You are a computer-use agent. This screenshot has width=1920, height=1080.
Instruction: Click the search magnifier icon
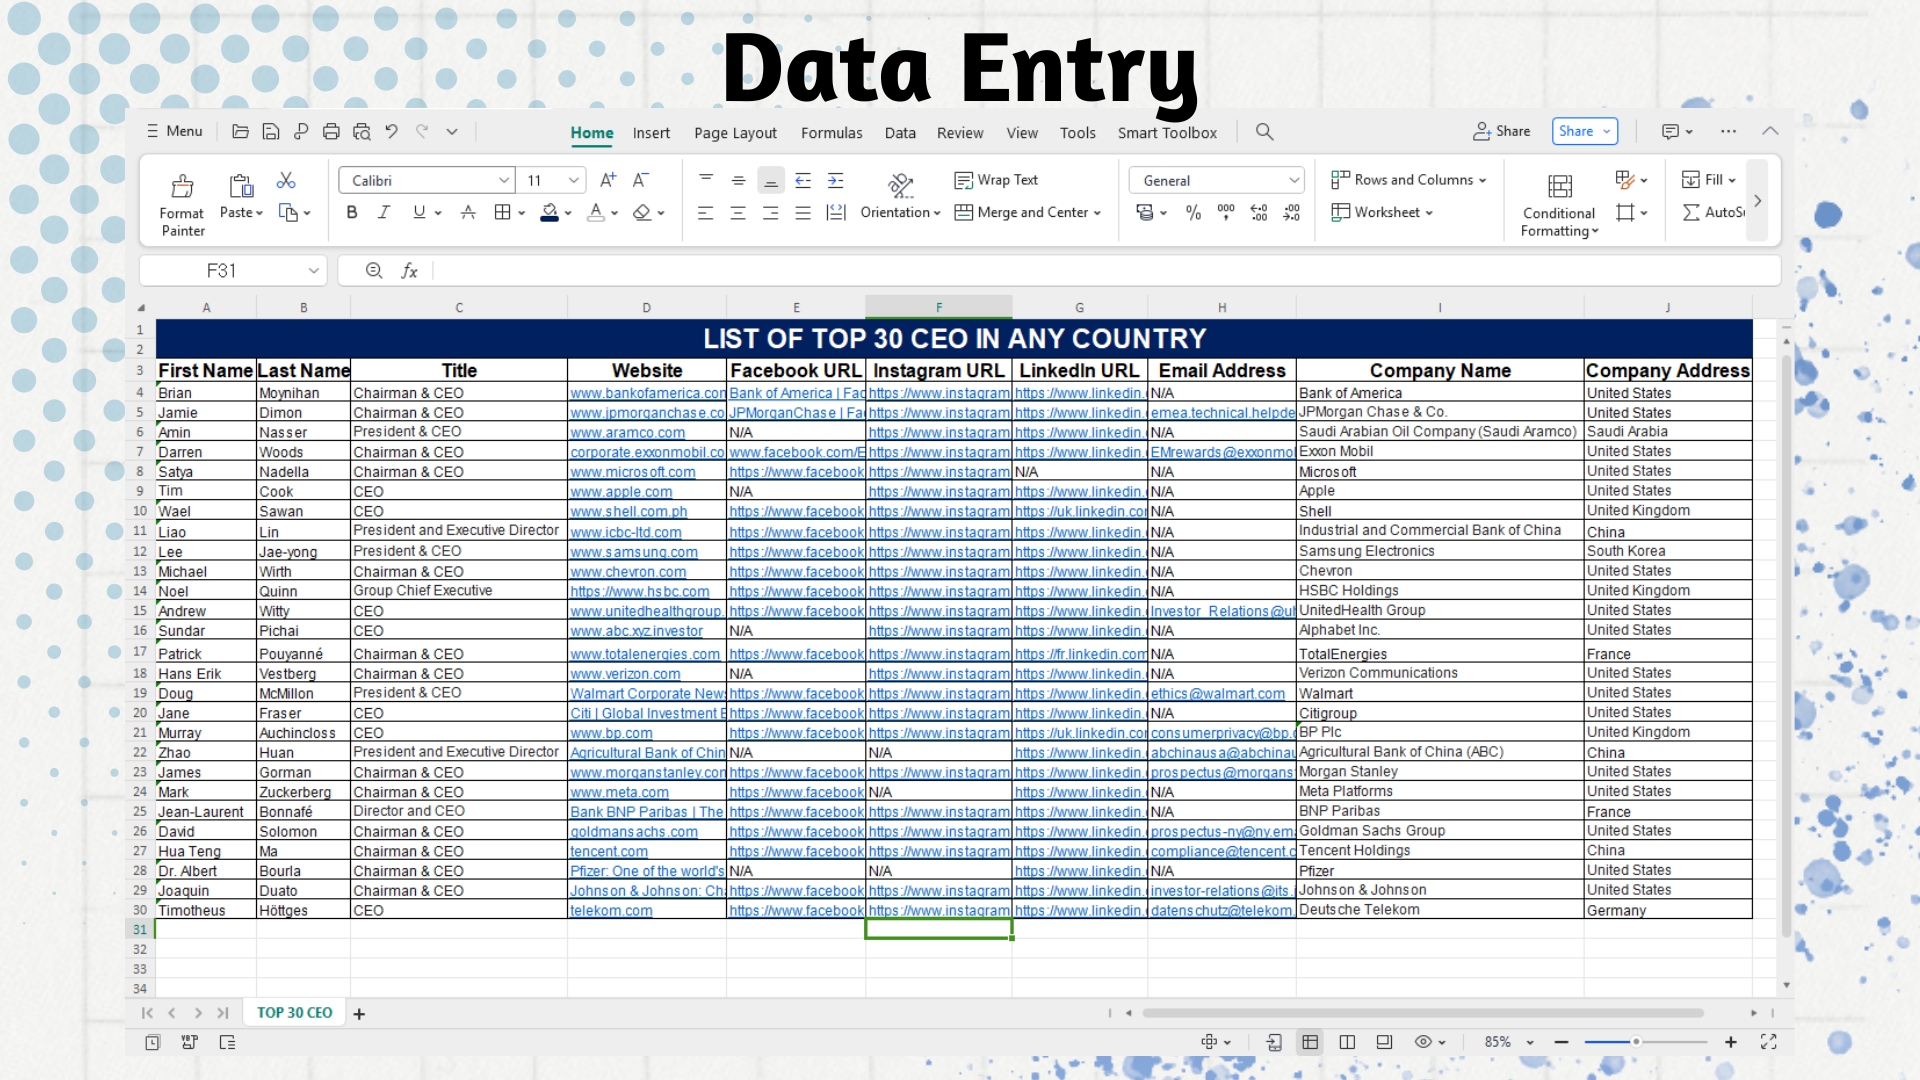coord(1264,132)
